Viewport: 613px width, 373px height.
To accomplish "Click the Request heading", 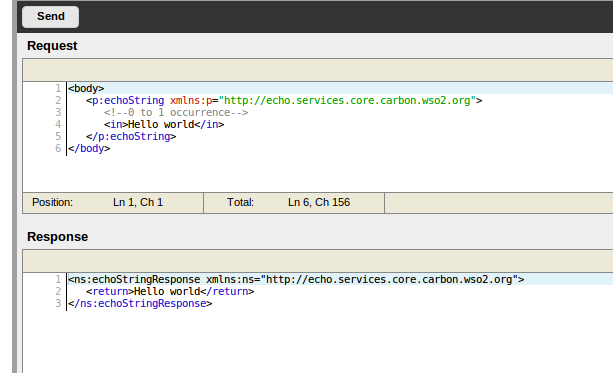I will pos(52,46).
